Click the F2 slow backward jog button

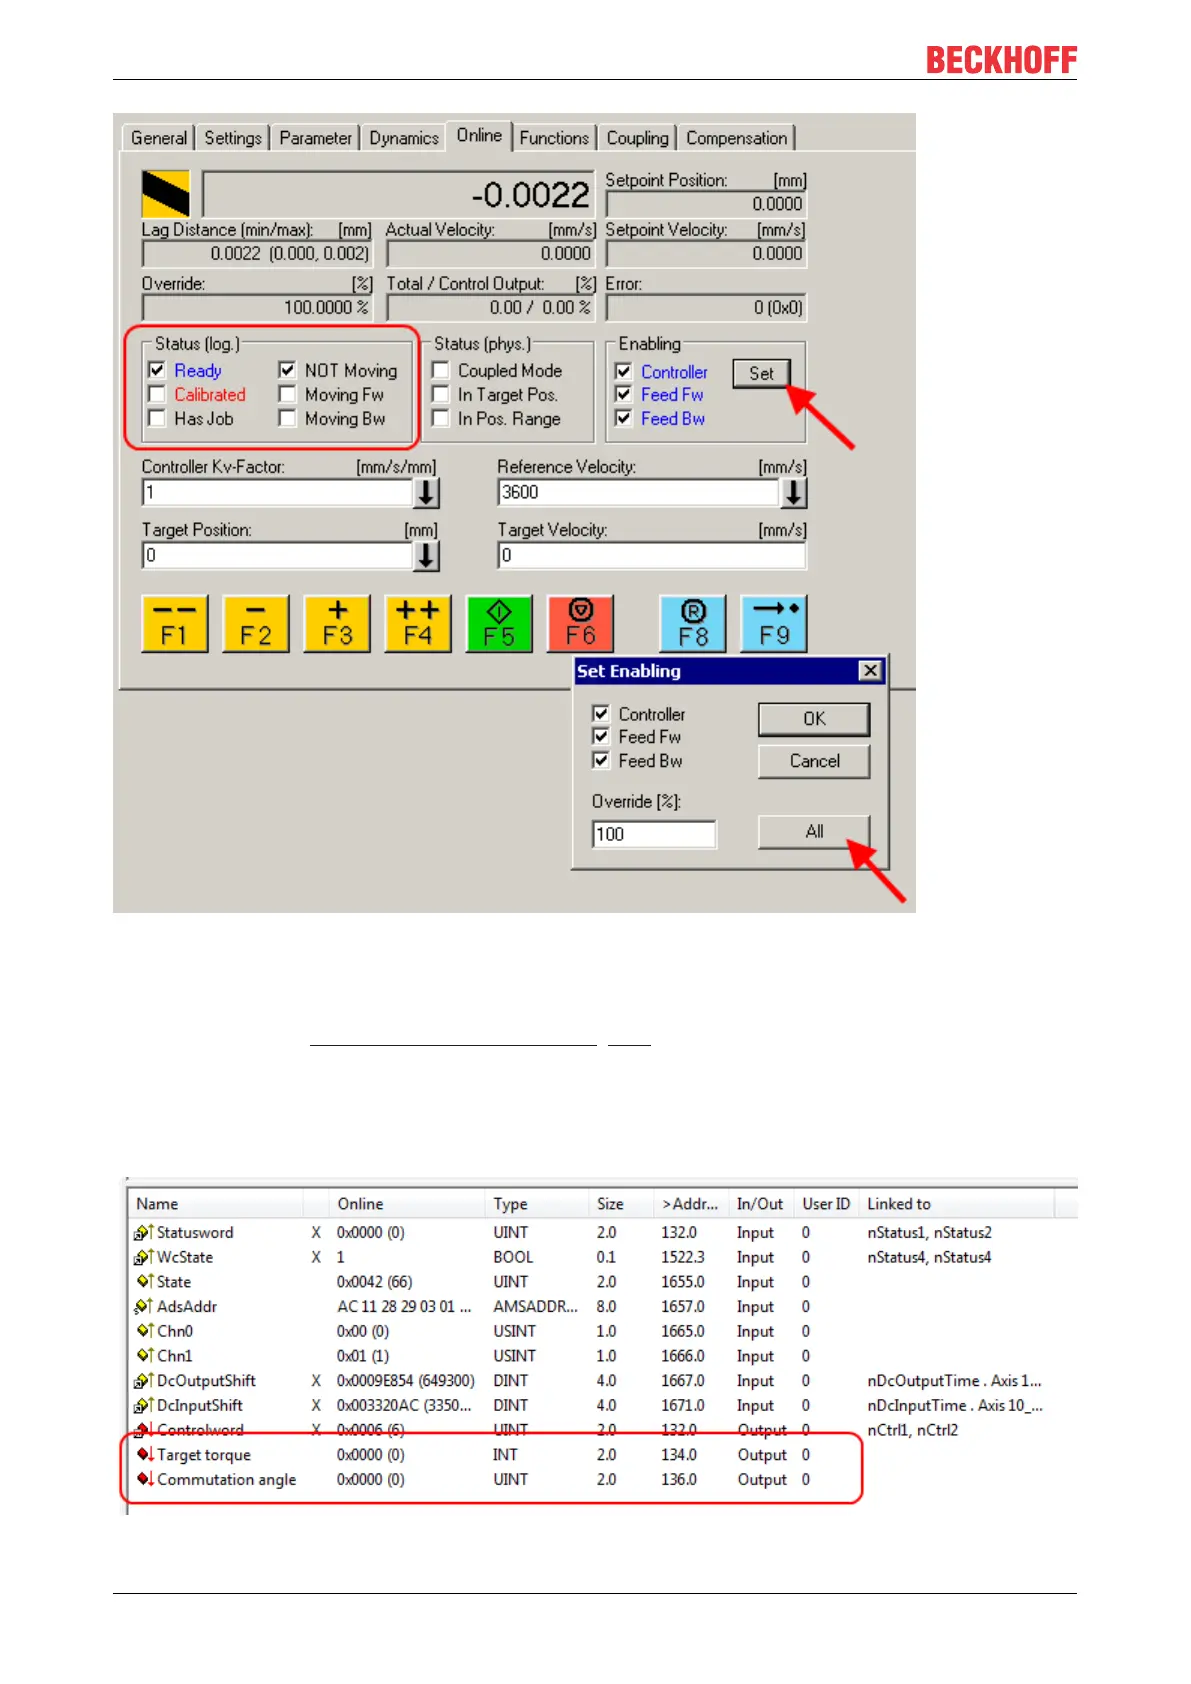point(256,623)
